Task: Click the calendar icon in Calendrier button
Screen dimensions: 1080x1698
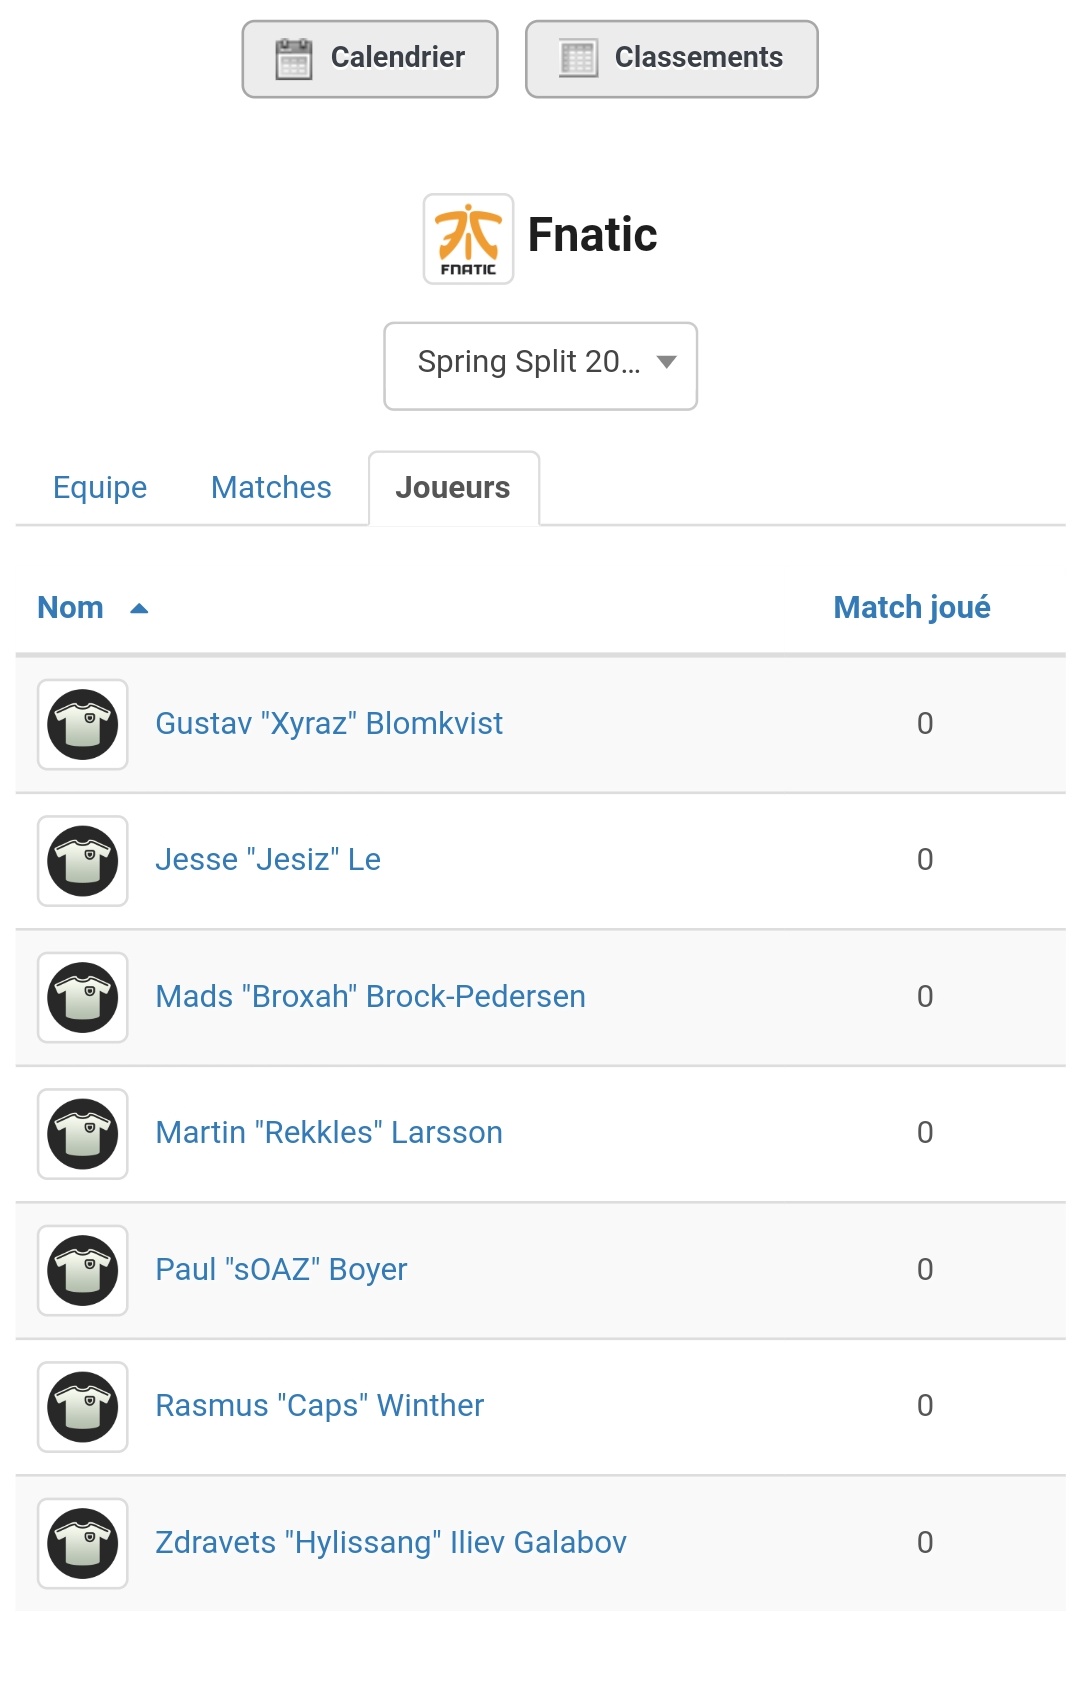Action: click(x=293, y=59)
